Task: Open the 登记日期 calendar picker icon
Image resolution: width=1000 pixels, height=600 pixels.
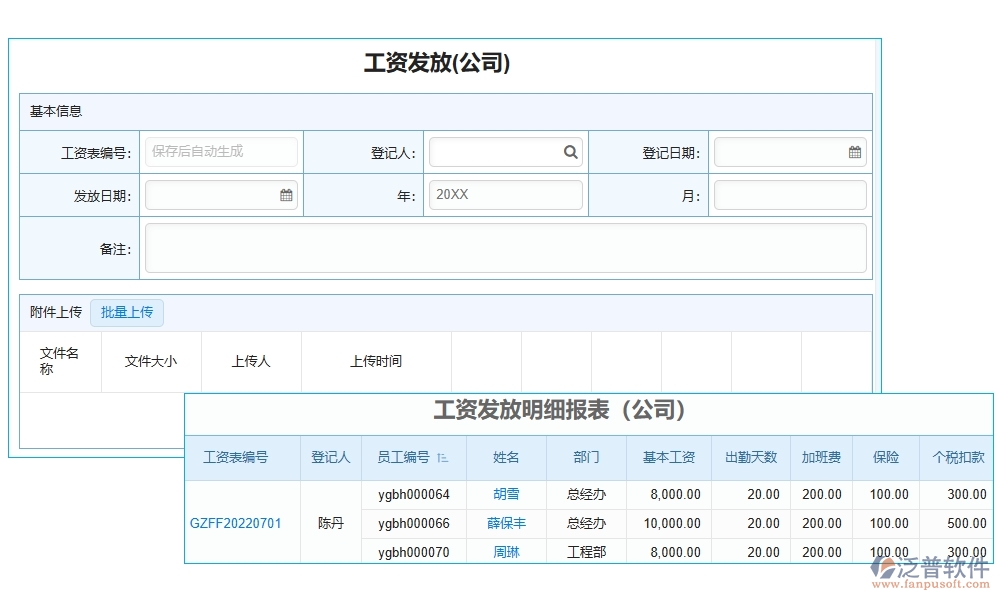Action: (x=855, y=151)
